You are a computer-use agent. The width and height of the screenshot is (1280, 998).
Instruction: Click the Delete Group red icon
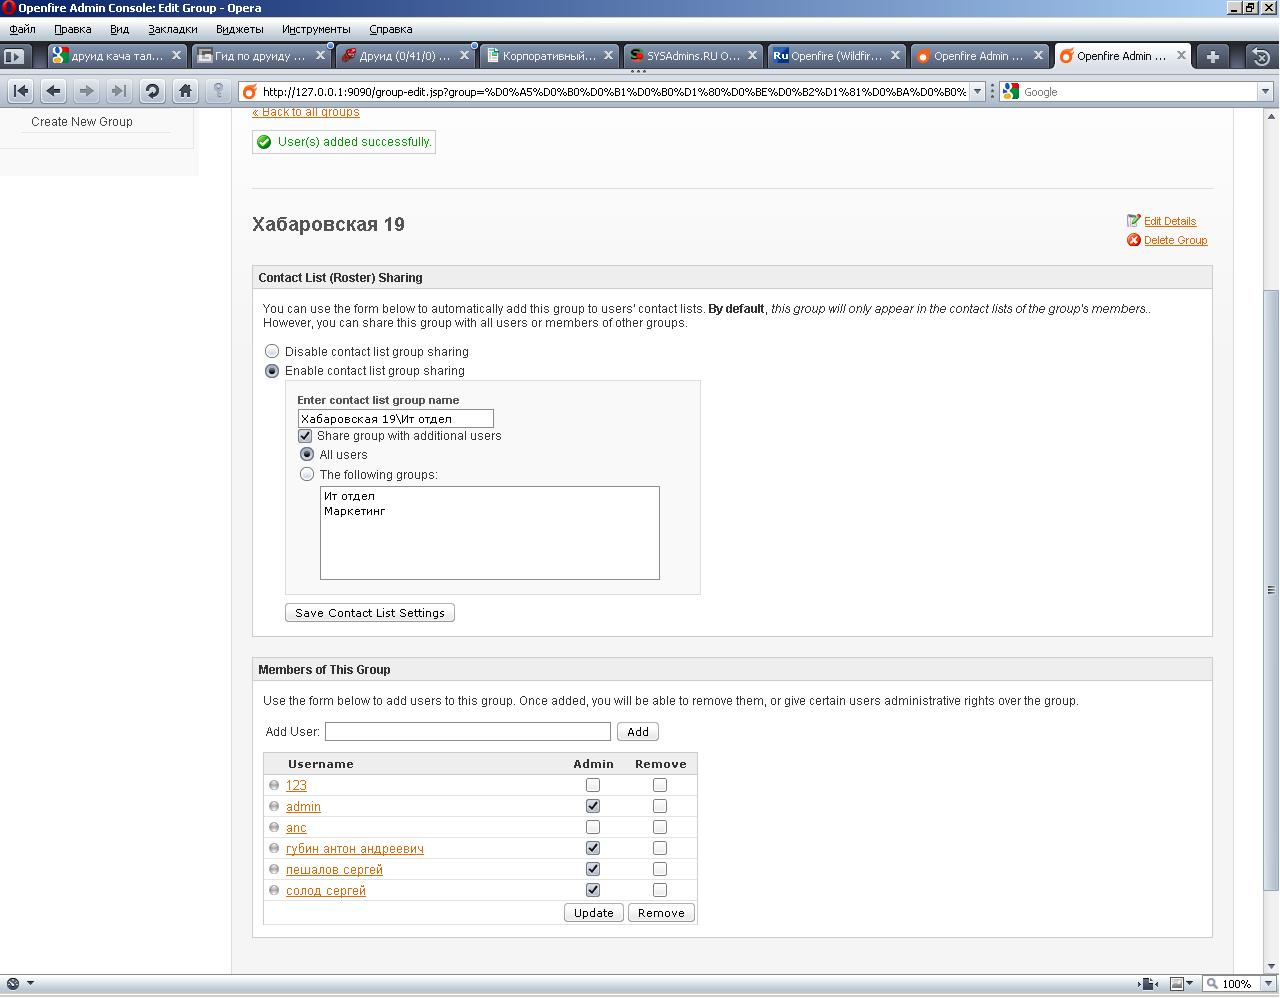coord(1133,240)
